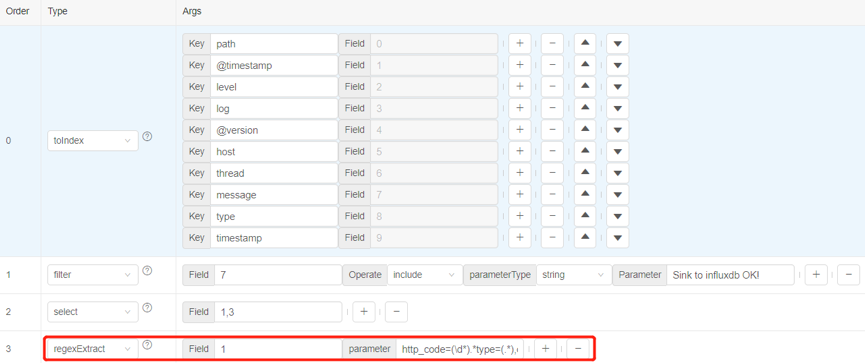Show help for the select type
This screenshot has height=363, width=865.
coord(147,307)
